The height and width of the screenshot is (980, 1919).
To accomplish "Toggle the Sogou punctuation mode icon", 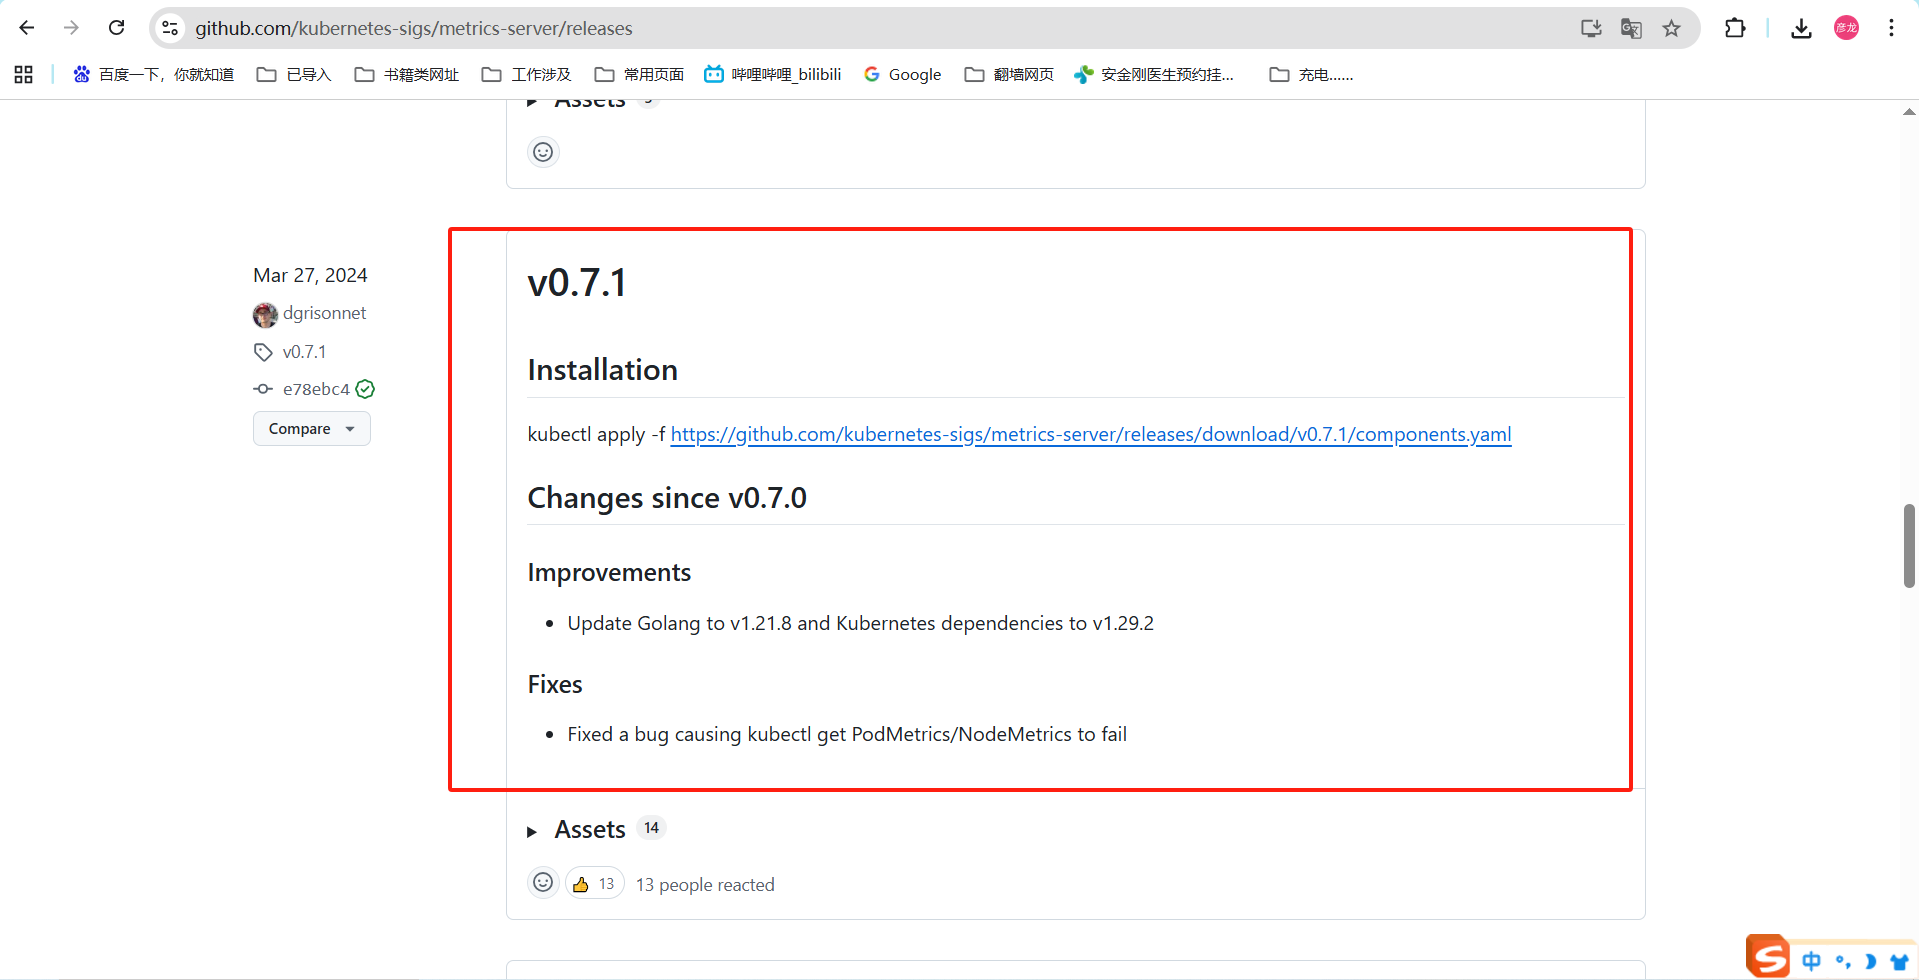I will 1842,961.
